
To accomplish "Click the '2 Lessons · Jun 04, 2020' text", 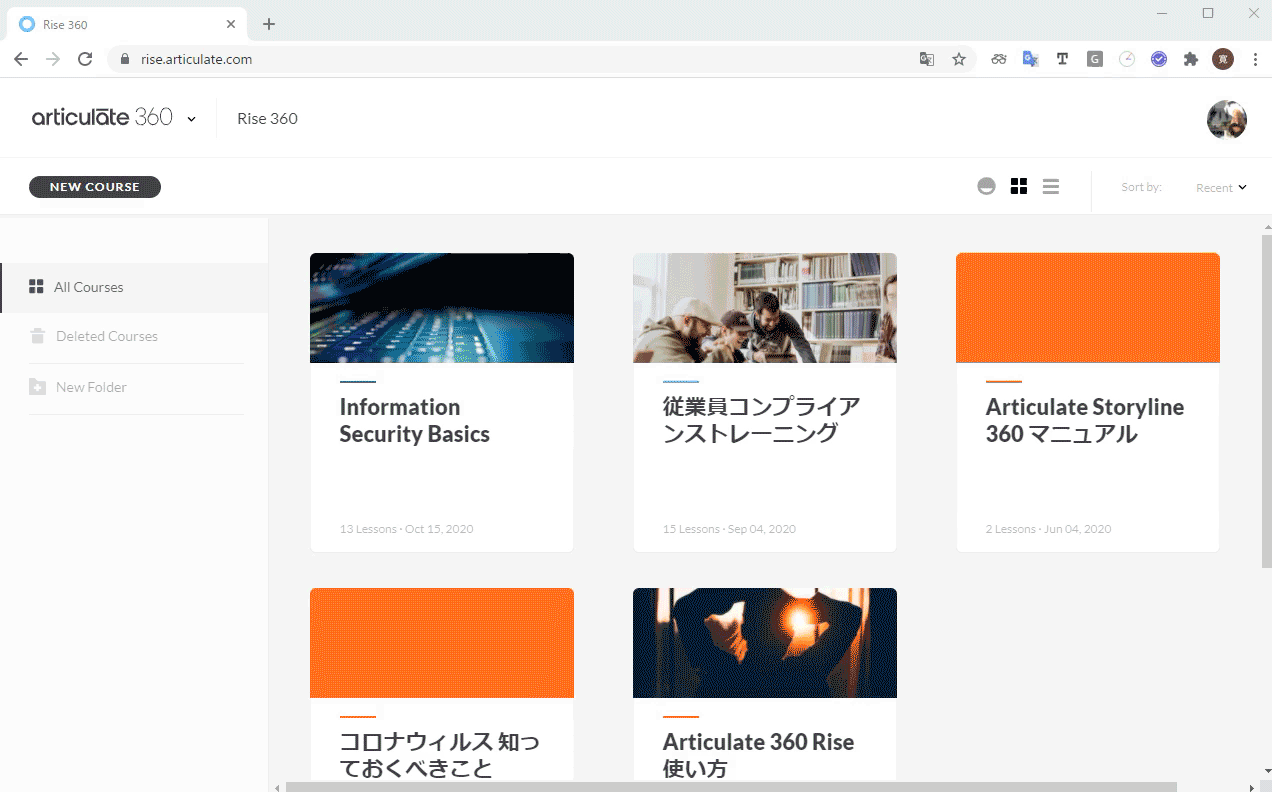I will [1048, 529].
